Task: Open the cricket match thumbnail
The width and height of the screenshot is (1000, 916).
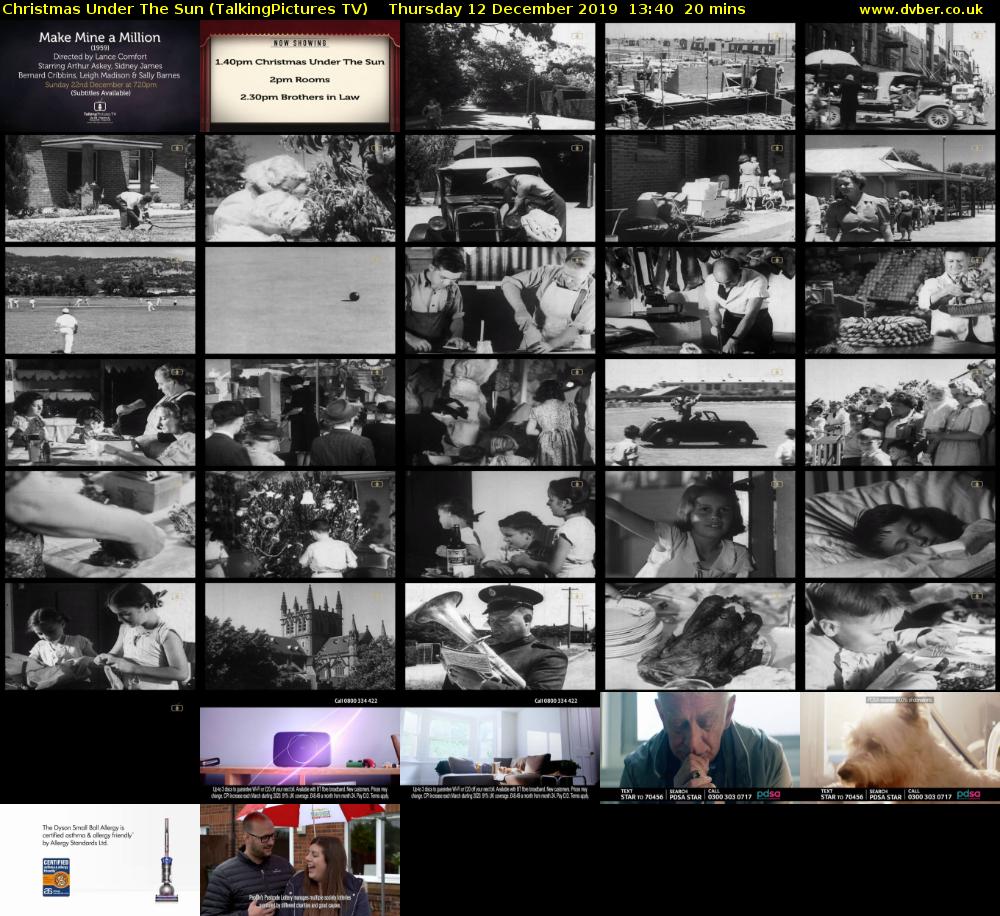Action: click(x=100, y=300)
